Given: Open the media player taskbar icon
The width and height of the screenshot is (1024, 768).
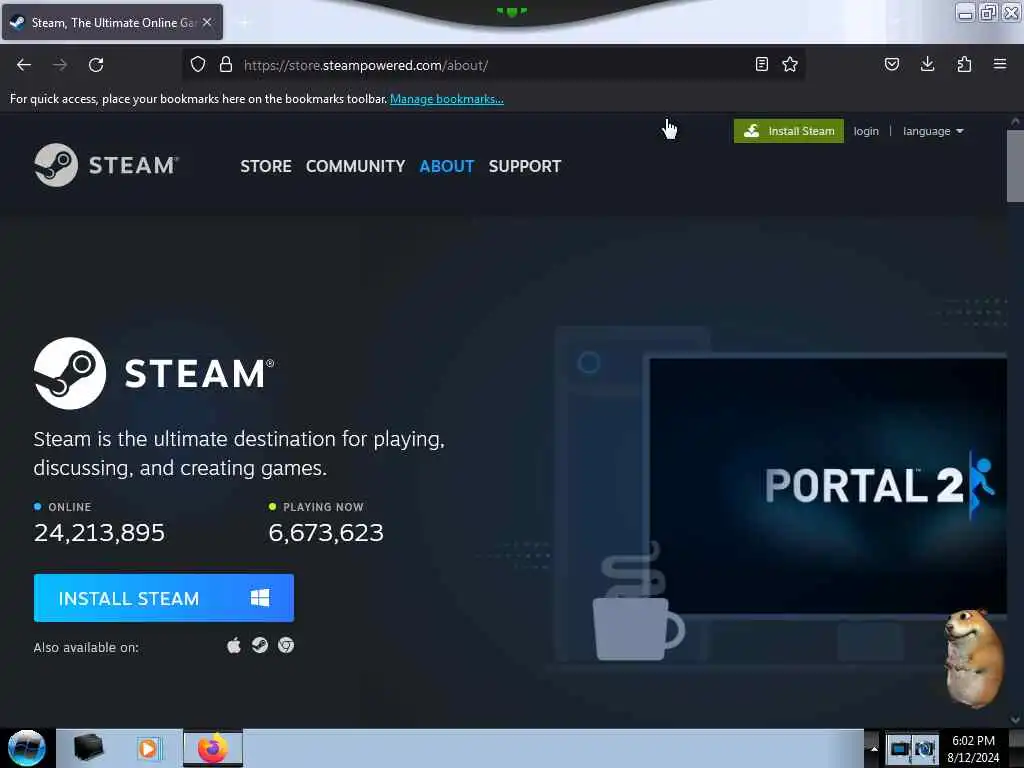Looking at the screenshot, I should (148, 748).
